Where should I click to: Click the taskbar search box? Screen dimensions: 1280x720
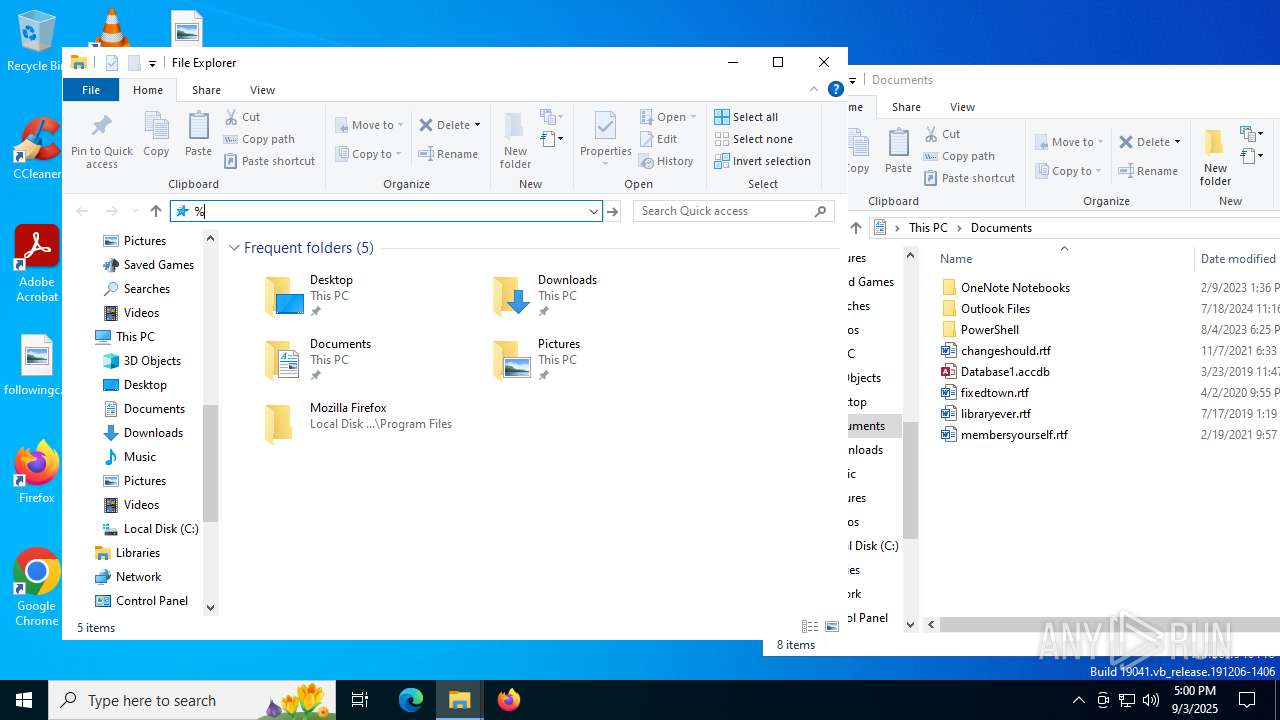193,700
